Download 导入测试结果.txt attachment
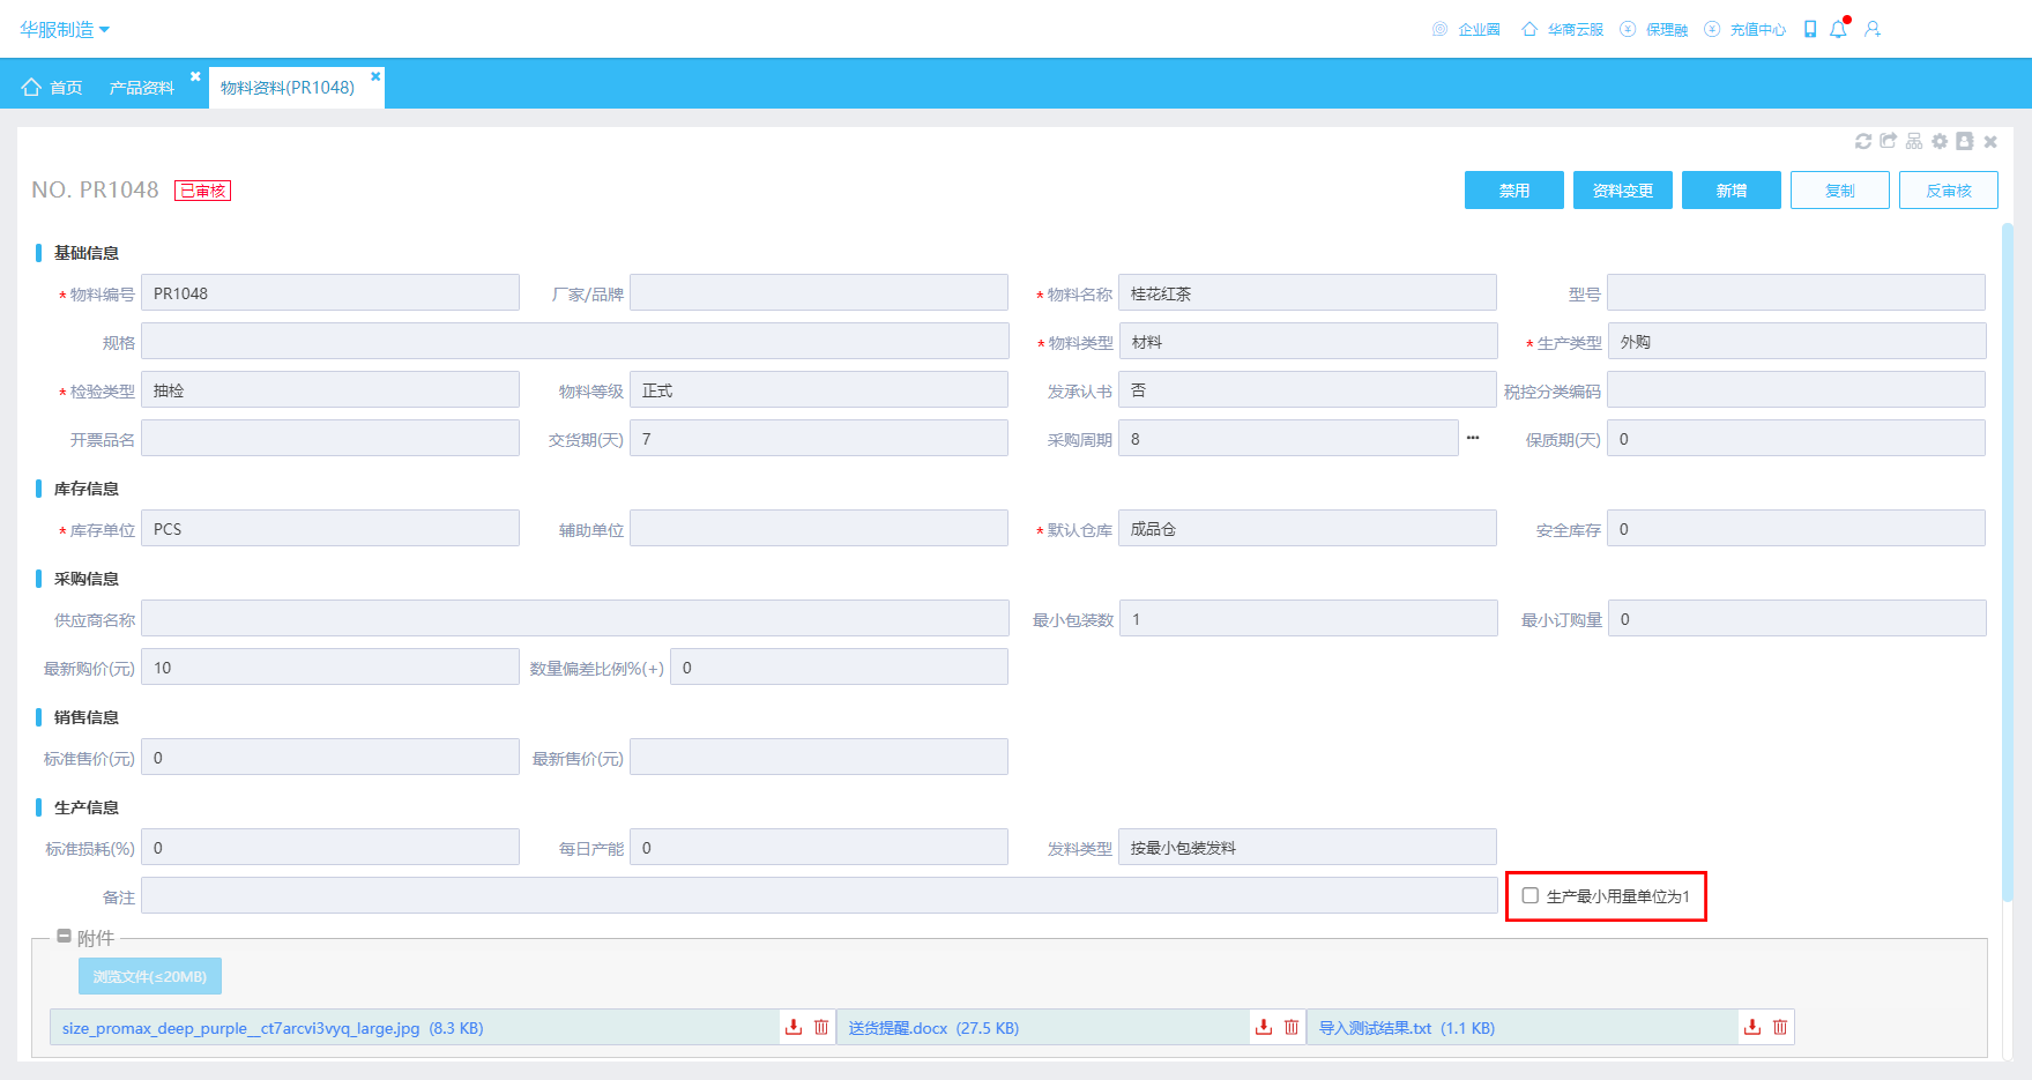The image size is (2032, 1080). 1752,1027
